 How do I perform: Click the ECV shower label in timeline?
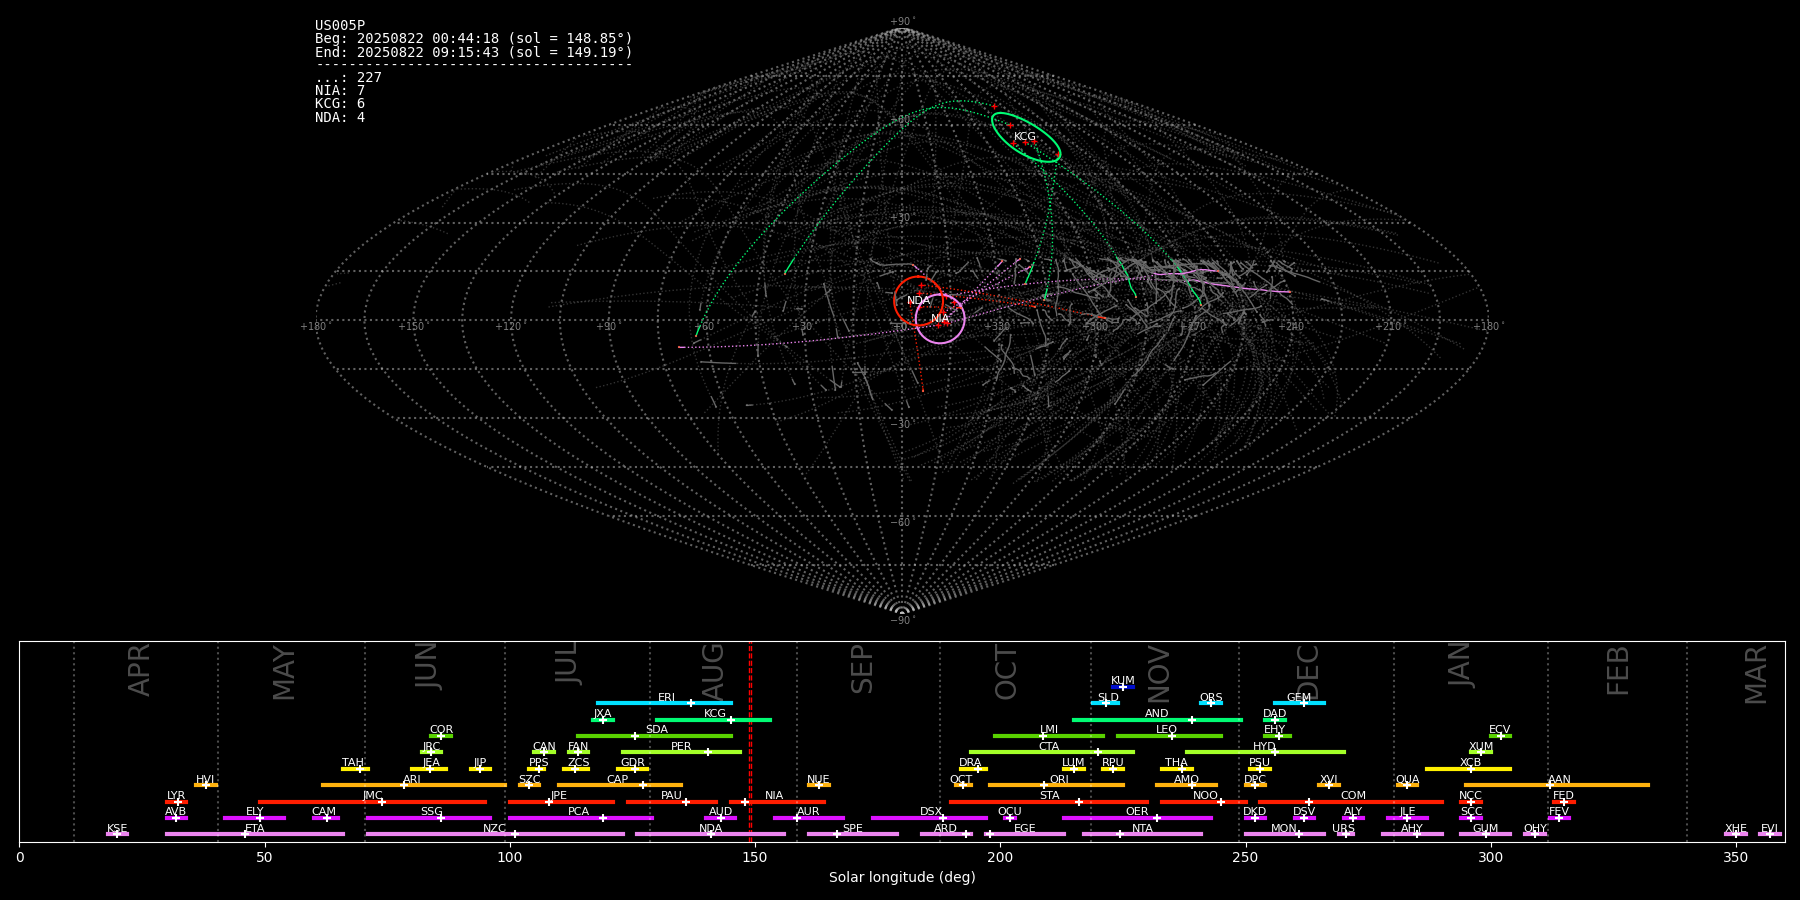pyautogui.click(x=1499, y=730)
